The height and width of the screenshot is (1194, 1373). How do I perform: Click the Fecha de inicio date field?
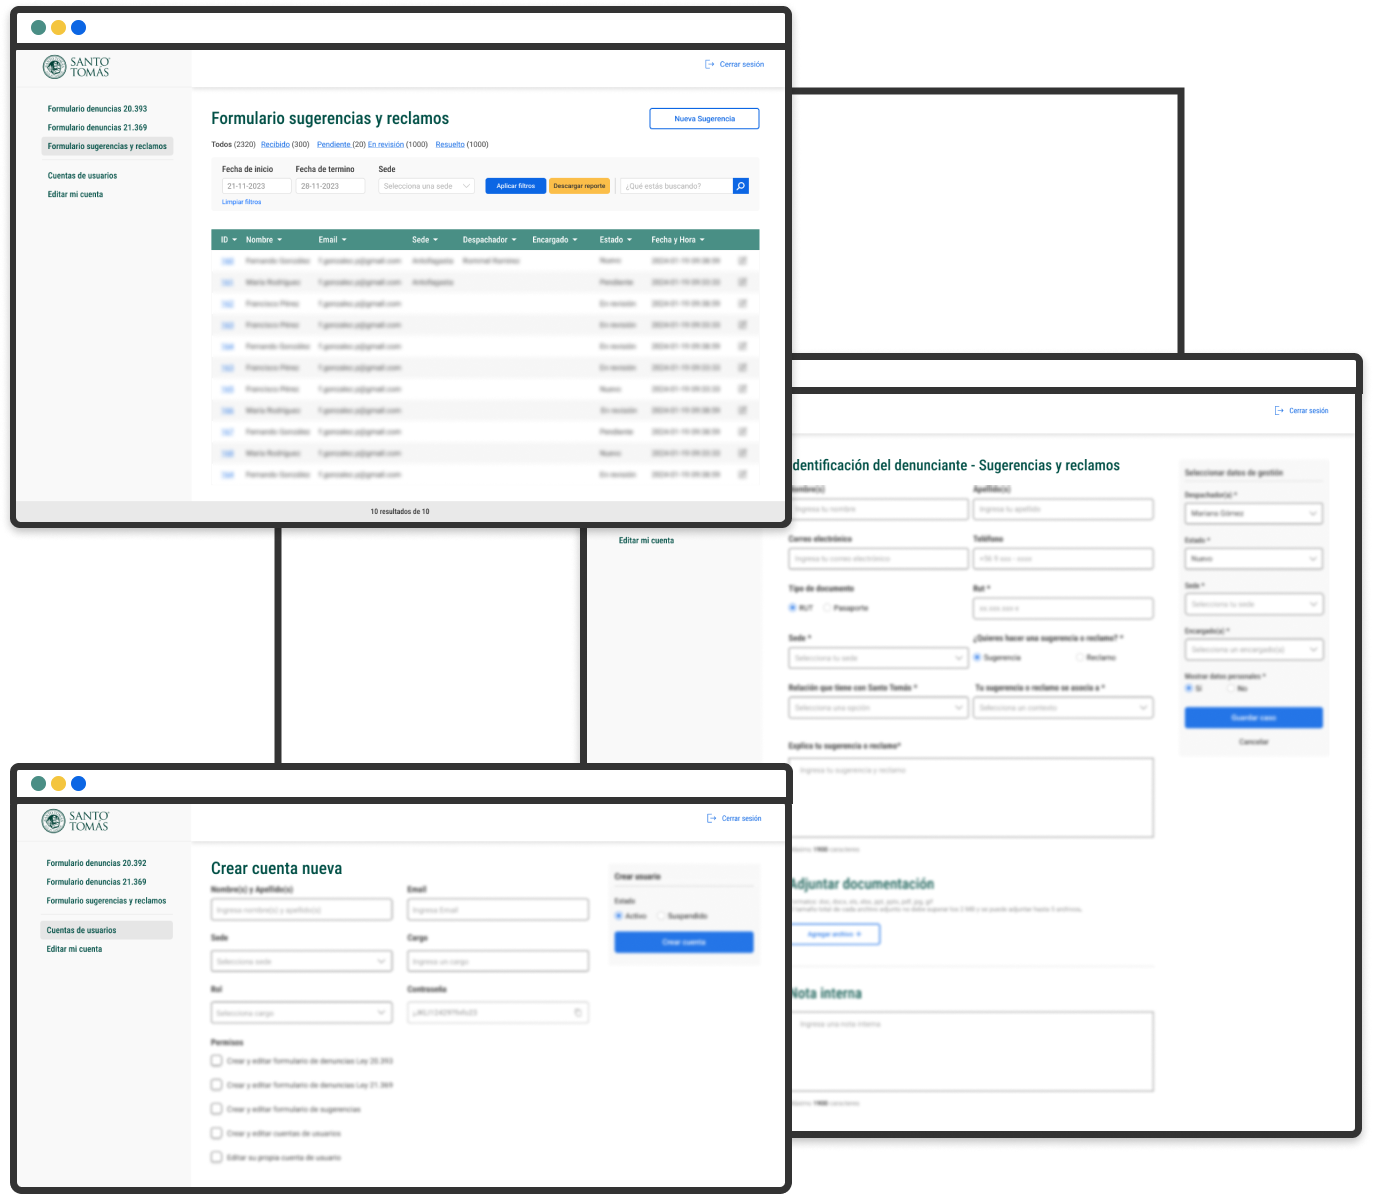(x=256, y=186)
